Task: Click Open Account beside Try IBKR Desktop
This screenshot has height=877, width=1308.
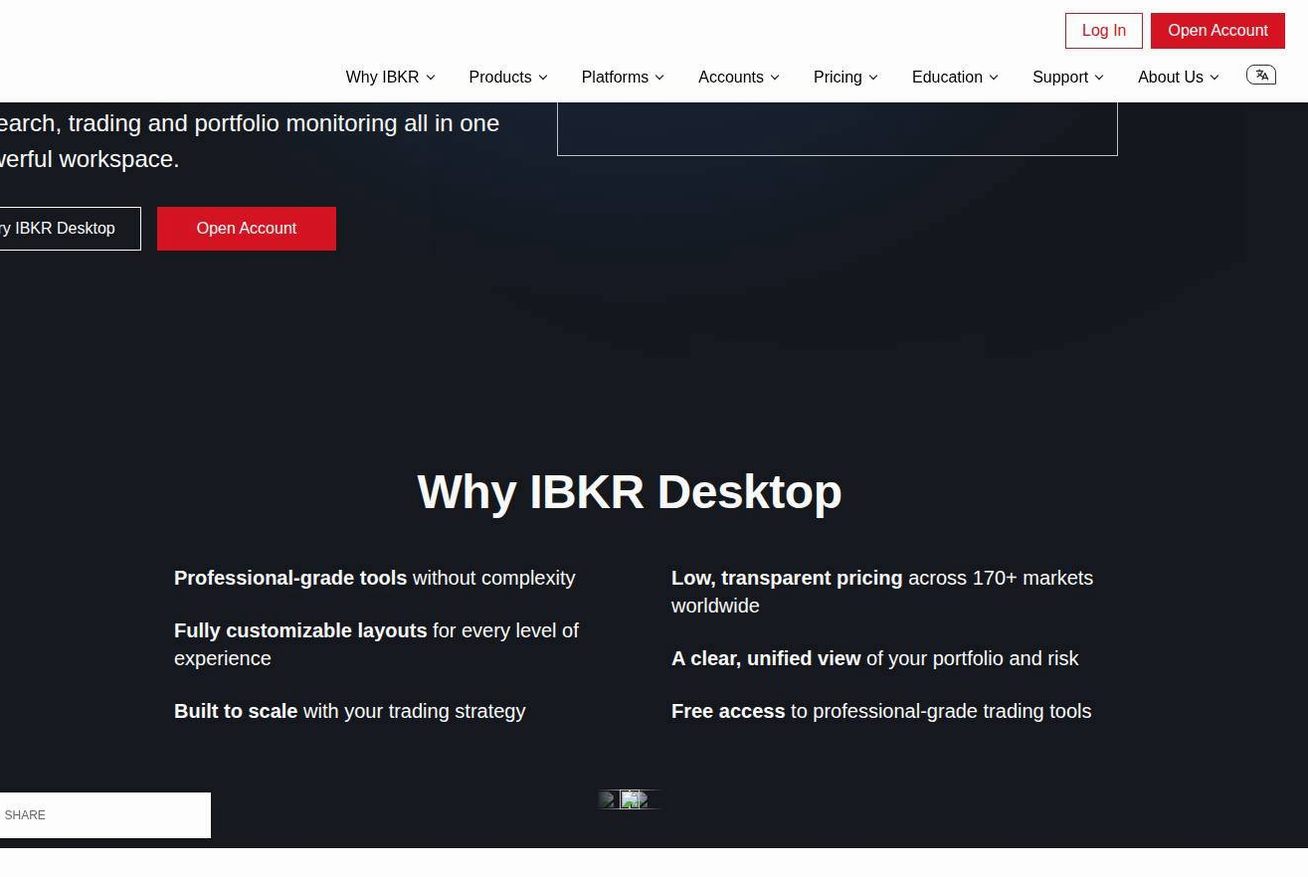Action: (x=246, y=229)
